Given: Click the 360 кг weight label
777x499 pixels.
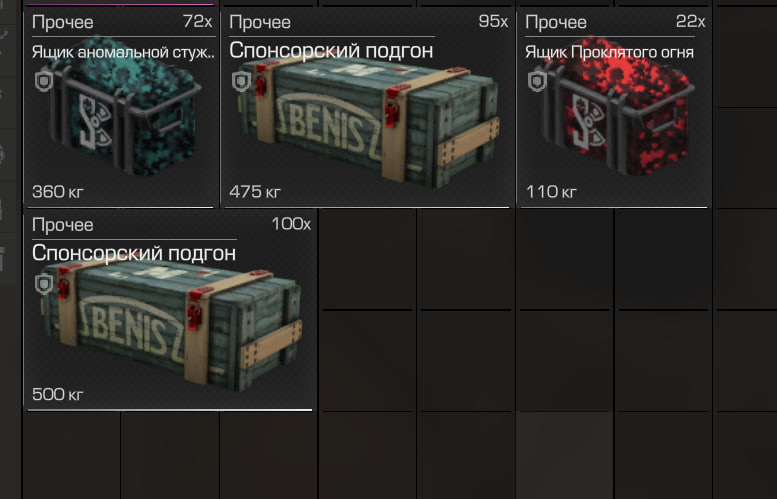Looking at the screenshot, I should 58,191.
